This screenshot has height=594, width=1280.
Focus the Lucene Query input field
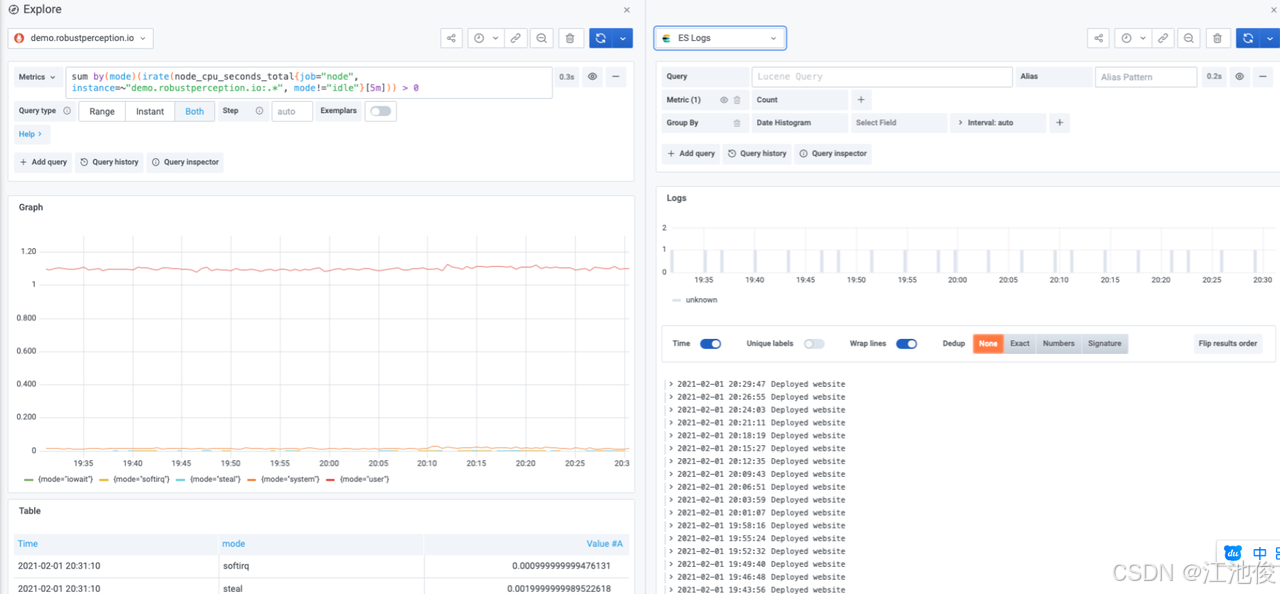pyautogui.click(x=882, y=77)
